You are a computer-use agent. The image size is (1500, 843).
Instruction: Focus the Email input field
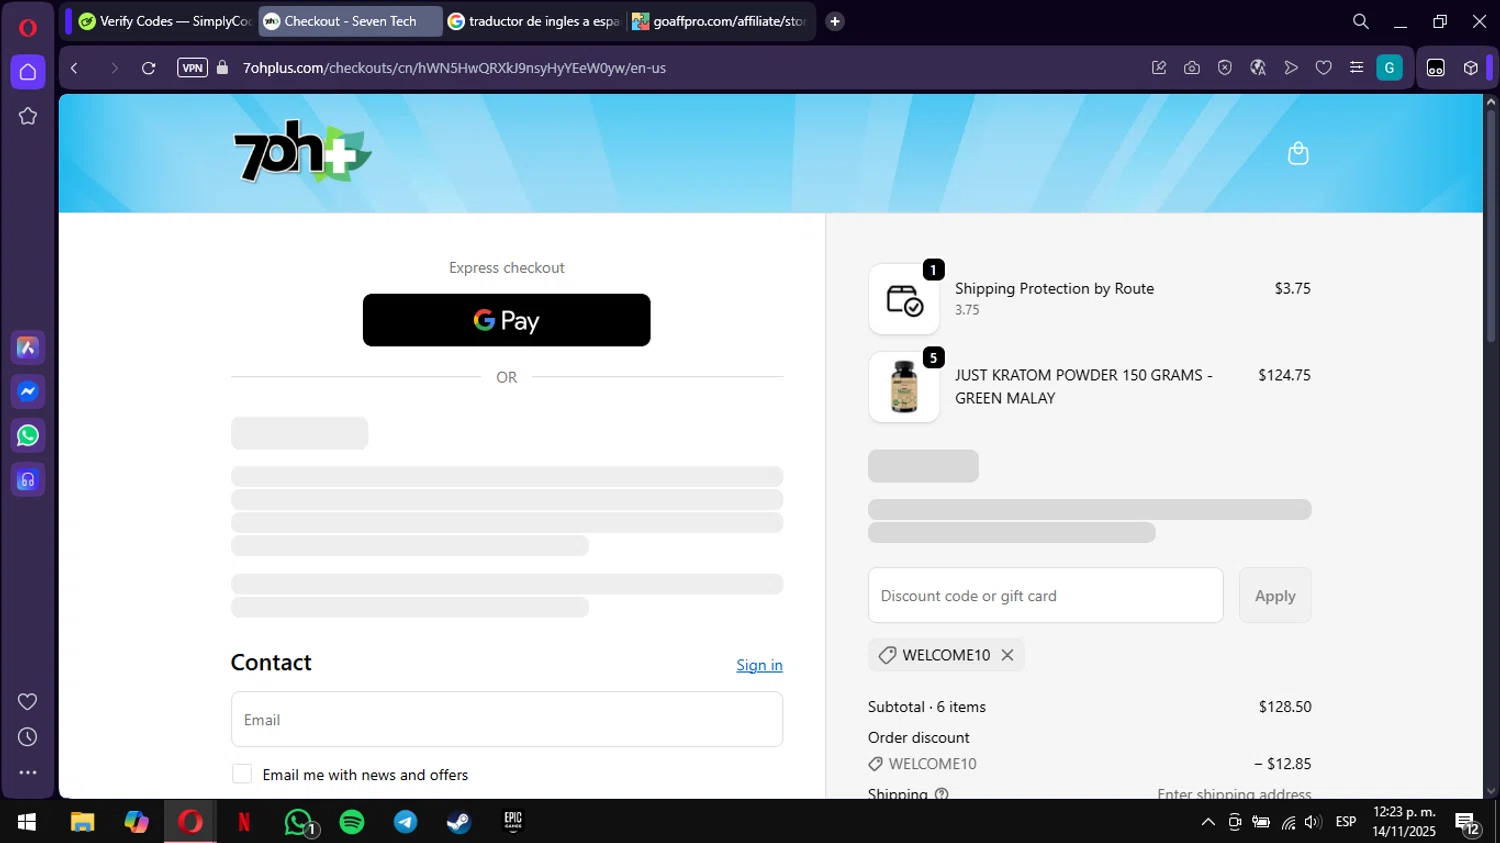tap(507, 719)
